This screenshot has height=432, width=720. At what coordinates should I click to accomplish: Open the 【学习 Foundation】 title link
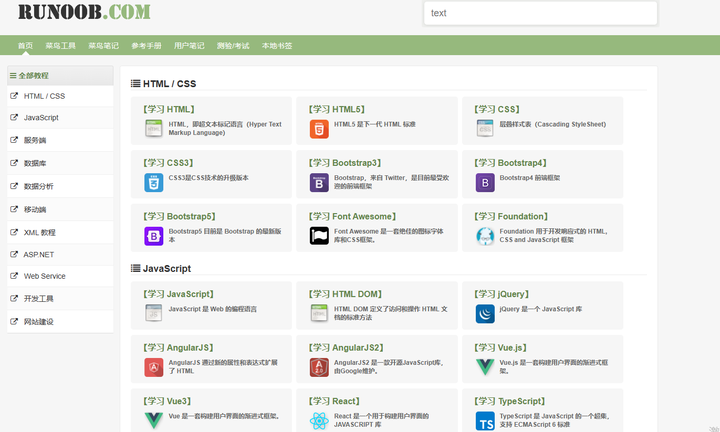pos(511,216)
